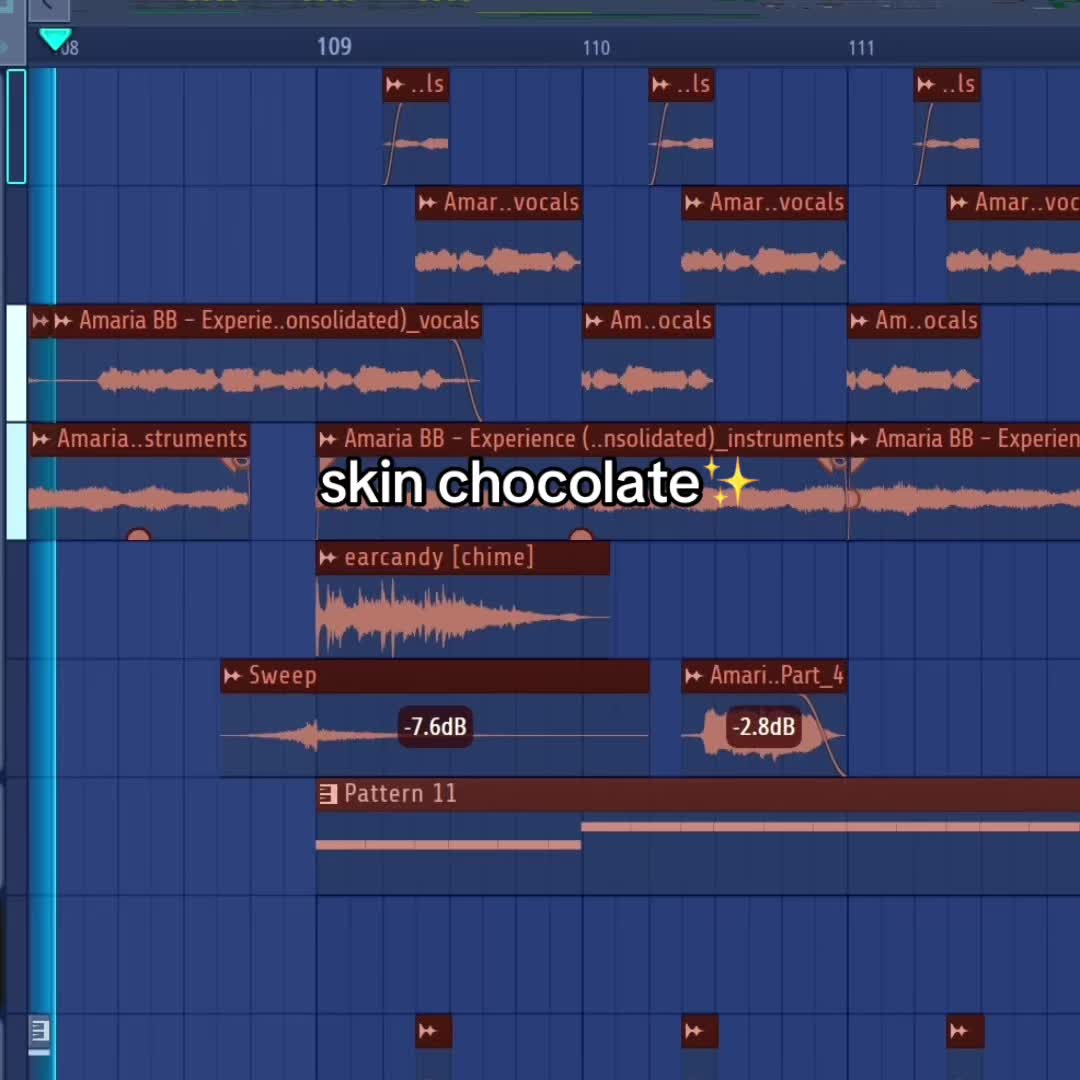Select the white track strip of the vocals track
1080x1080 pixels.
pyautogui.click(x=17, y=363)
